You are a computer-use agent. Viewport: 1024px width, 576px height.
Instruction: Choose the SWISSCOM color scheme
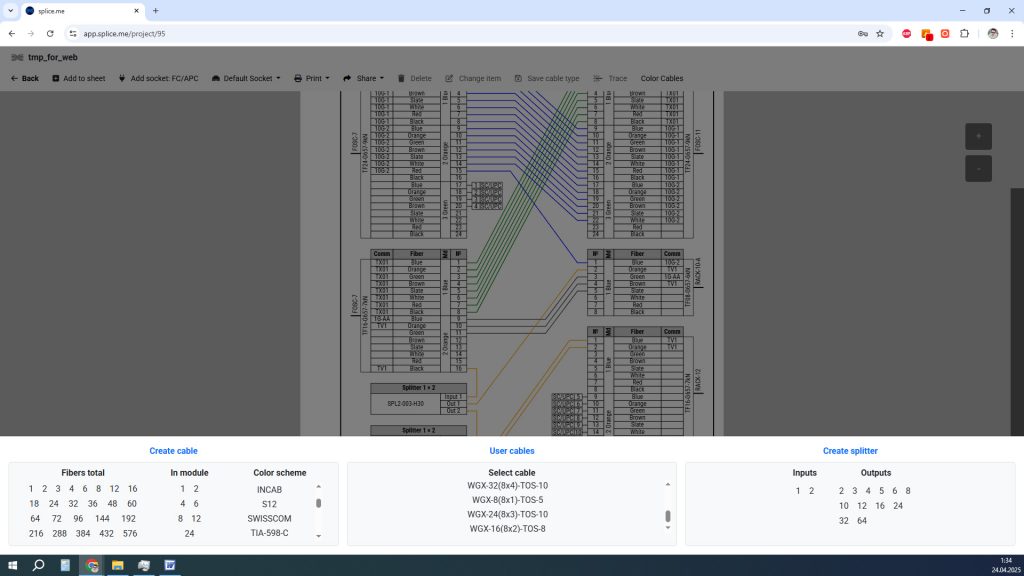point(269,519)
